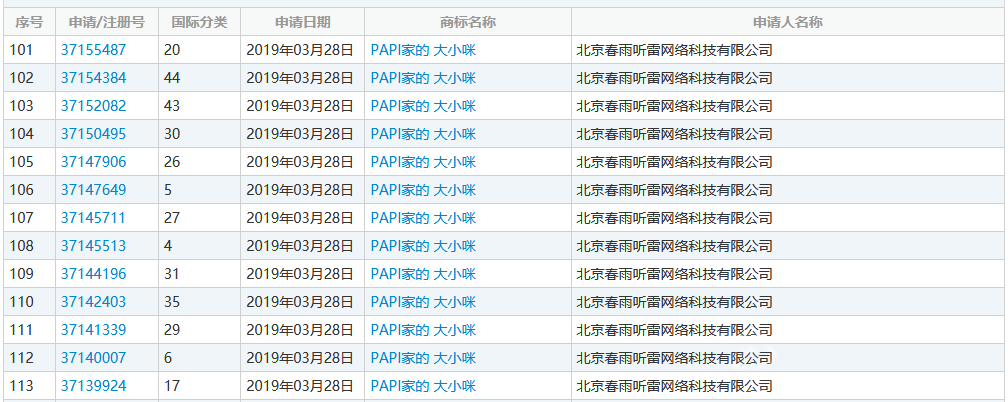
Task: Click applicant 北京春雨听雷网络科技有限公司 in row 101
Action: (674, 50)
